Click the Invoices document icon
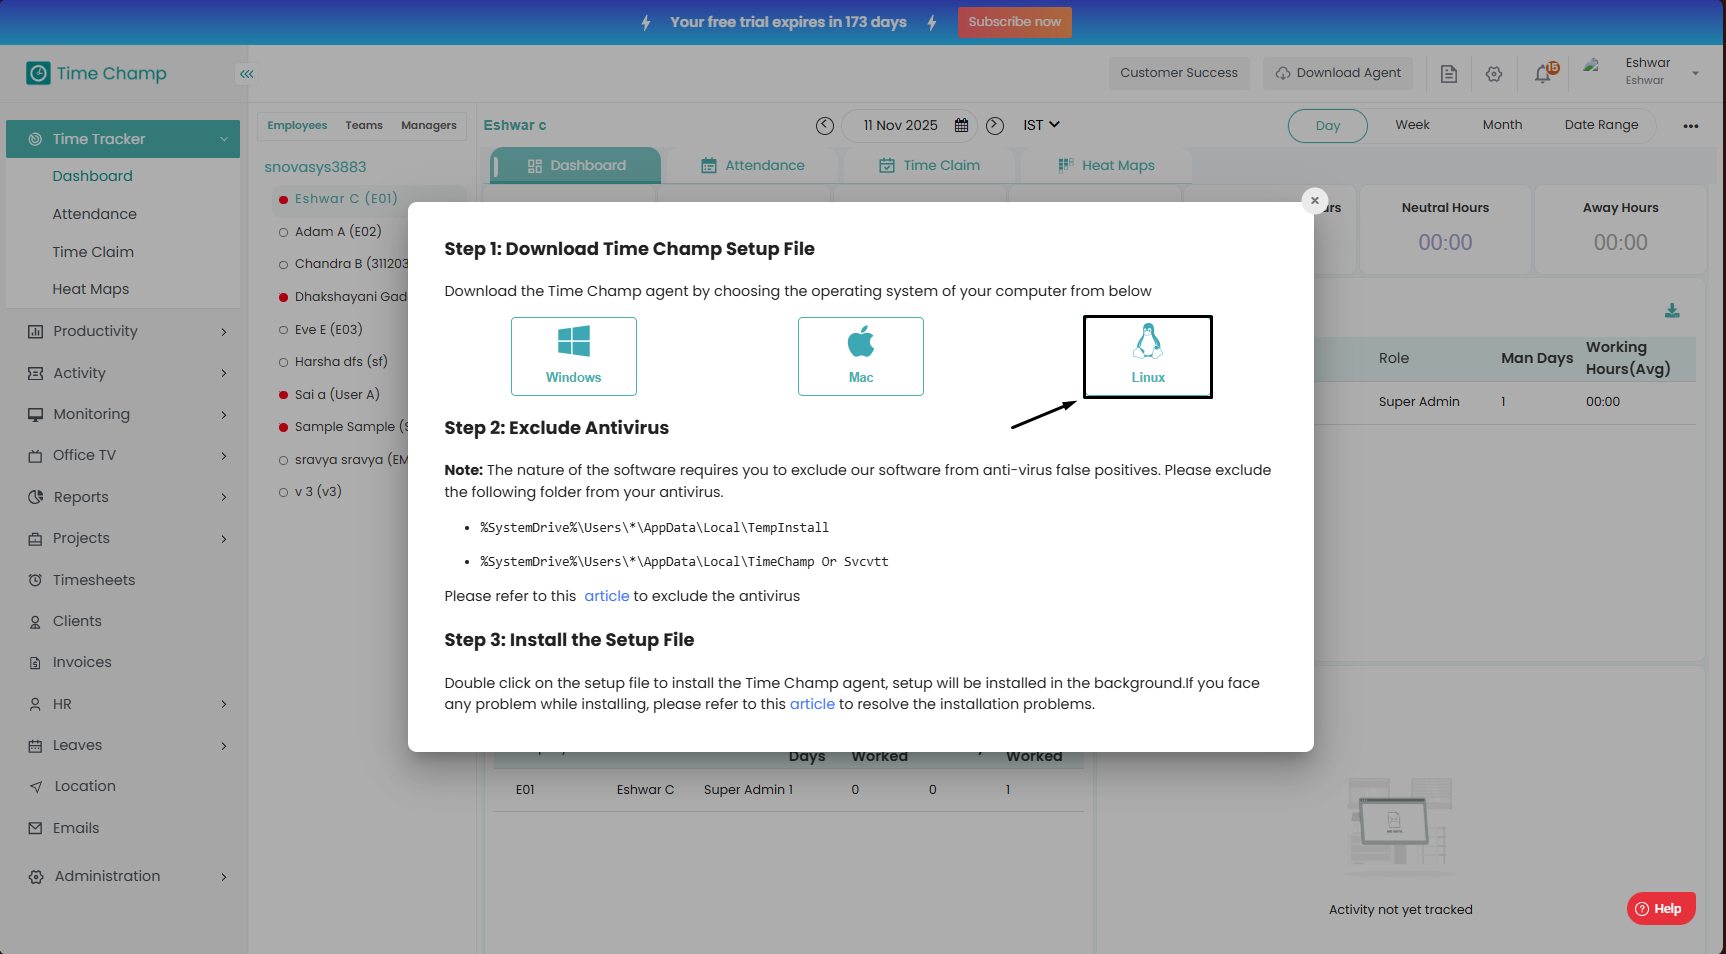Image resolution: width=1726 pixels, height=954 pixels. tap(36, 663)
